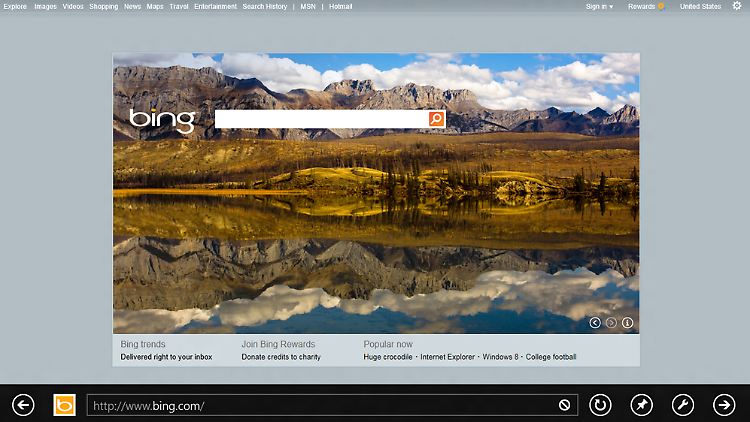Show previous Bing homepage image
750x422 pixels.
(x=595, y=322)
